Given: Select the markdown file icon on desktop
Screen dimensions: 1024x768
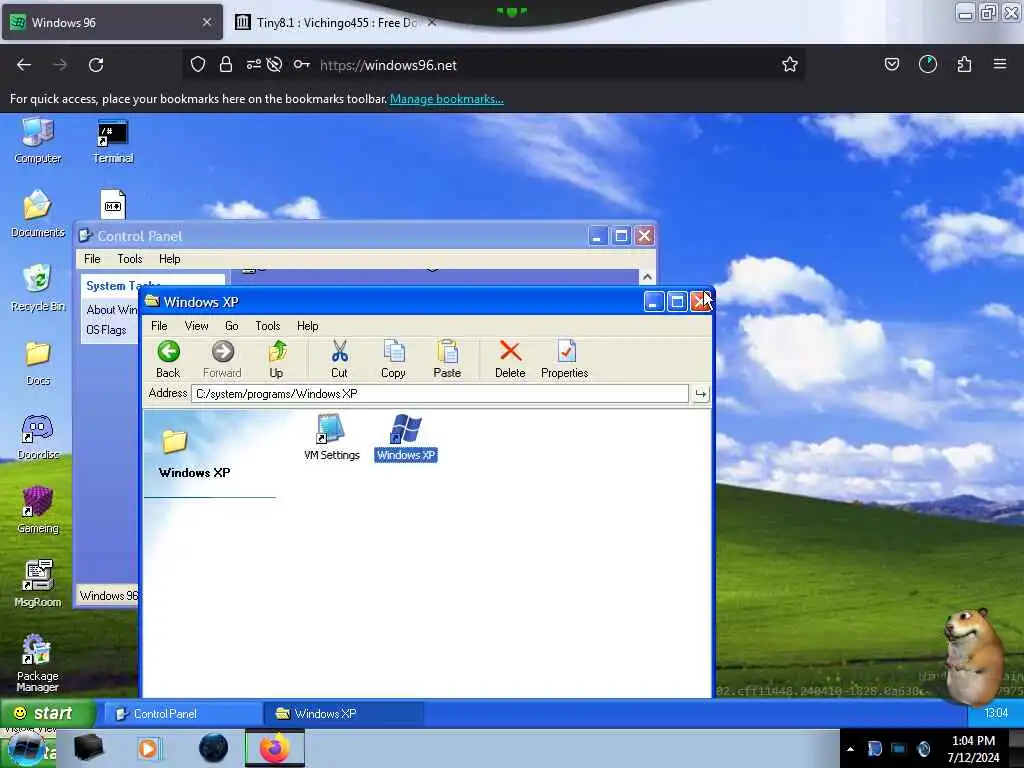Looking at the screenshot, I should (x=113, y=205).
